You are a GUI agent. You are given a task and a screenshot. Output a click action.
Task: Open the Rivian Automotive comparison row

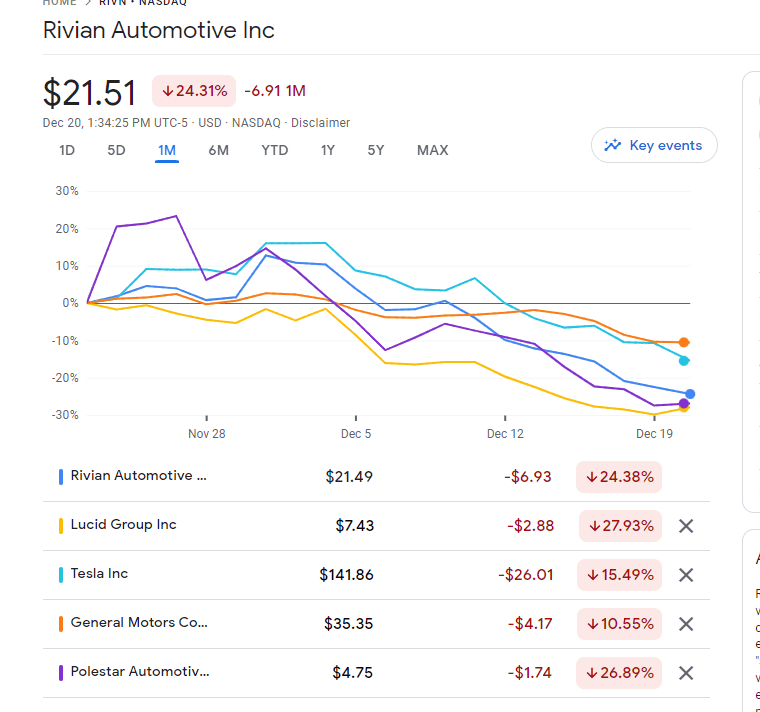(376, 476)
